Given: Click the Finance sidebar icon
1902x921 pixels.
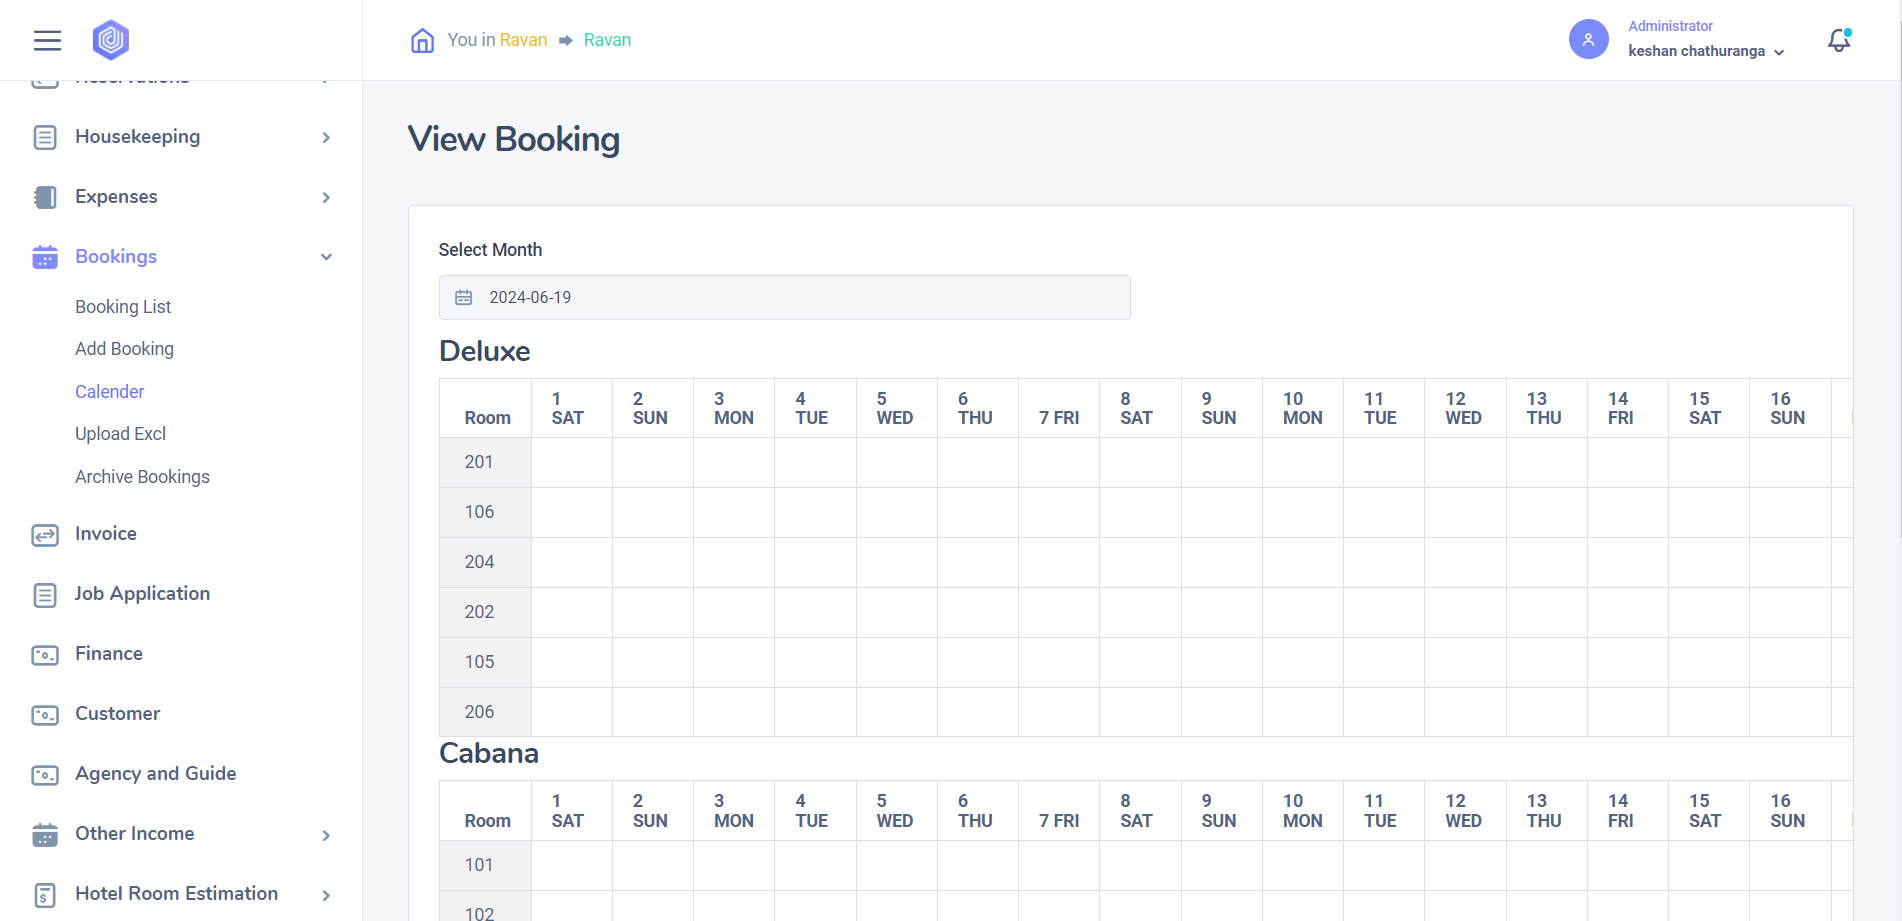Looking at the screenshot, I should point(45,655).
